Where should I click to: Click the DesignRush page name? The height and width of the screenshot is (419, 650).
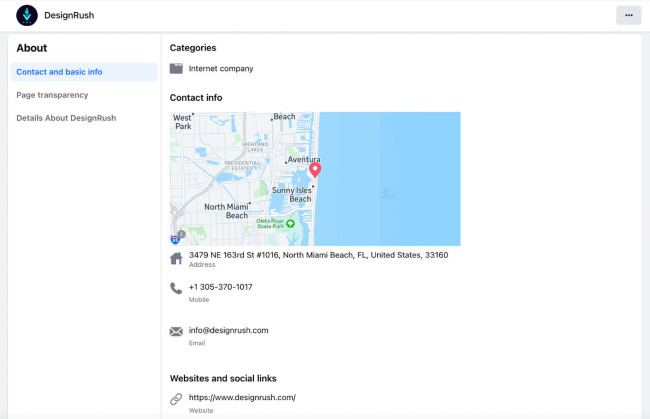69,15
